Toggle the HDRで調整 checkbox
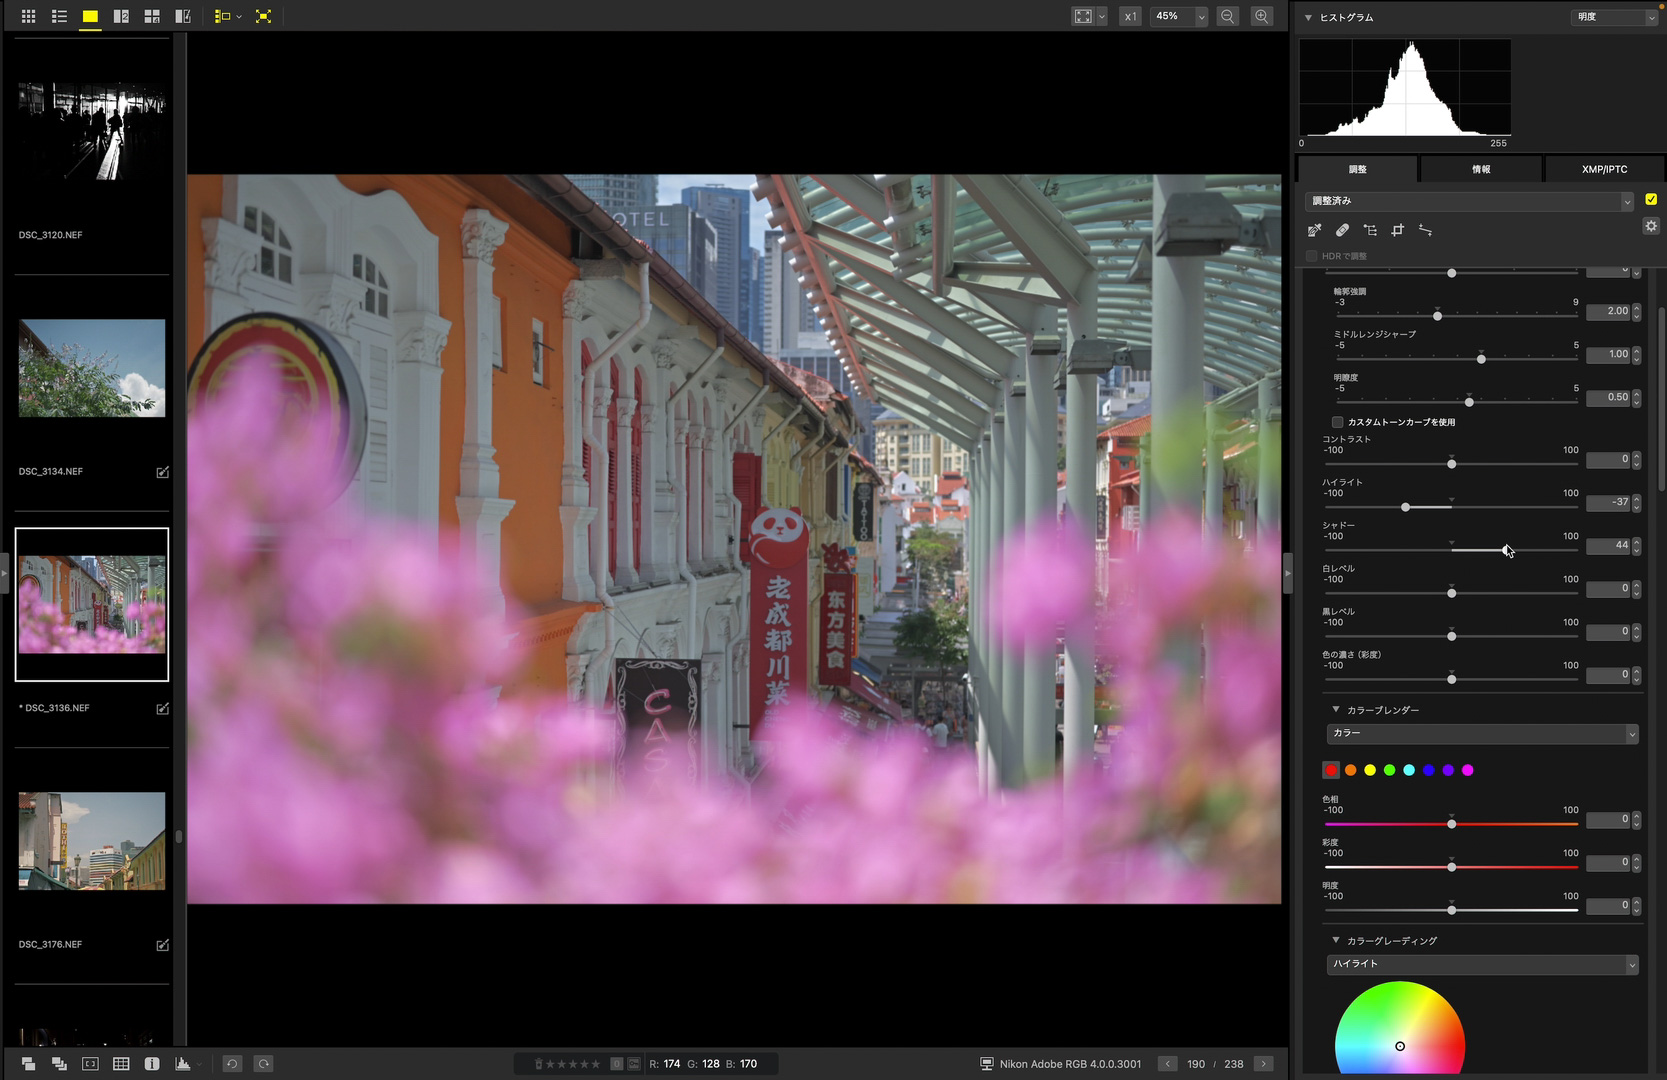 pyautogui.click(x=1312, y=256)
